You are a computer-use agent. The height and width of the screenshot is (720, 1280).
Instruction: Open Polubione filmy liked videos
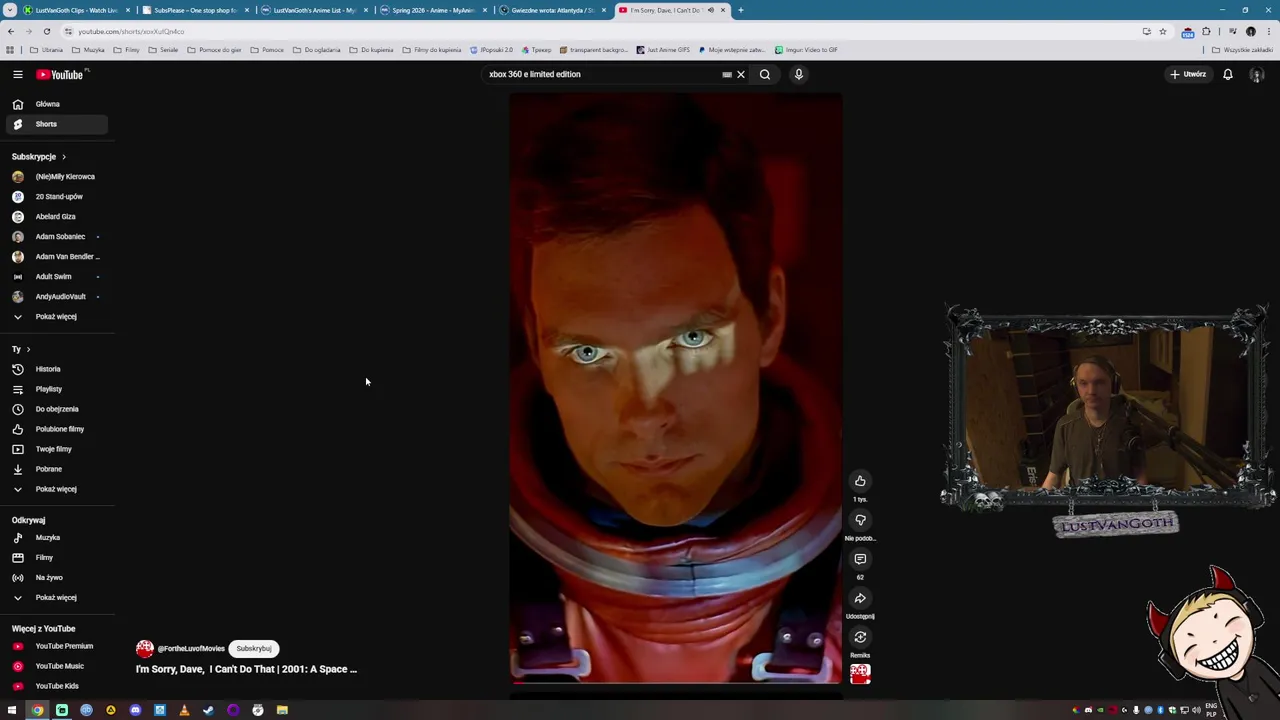[x=55, y=429]
